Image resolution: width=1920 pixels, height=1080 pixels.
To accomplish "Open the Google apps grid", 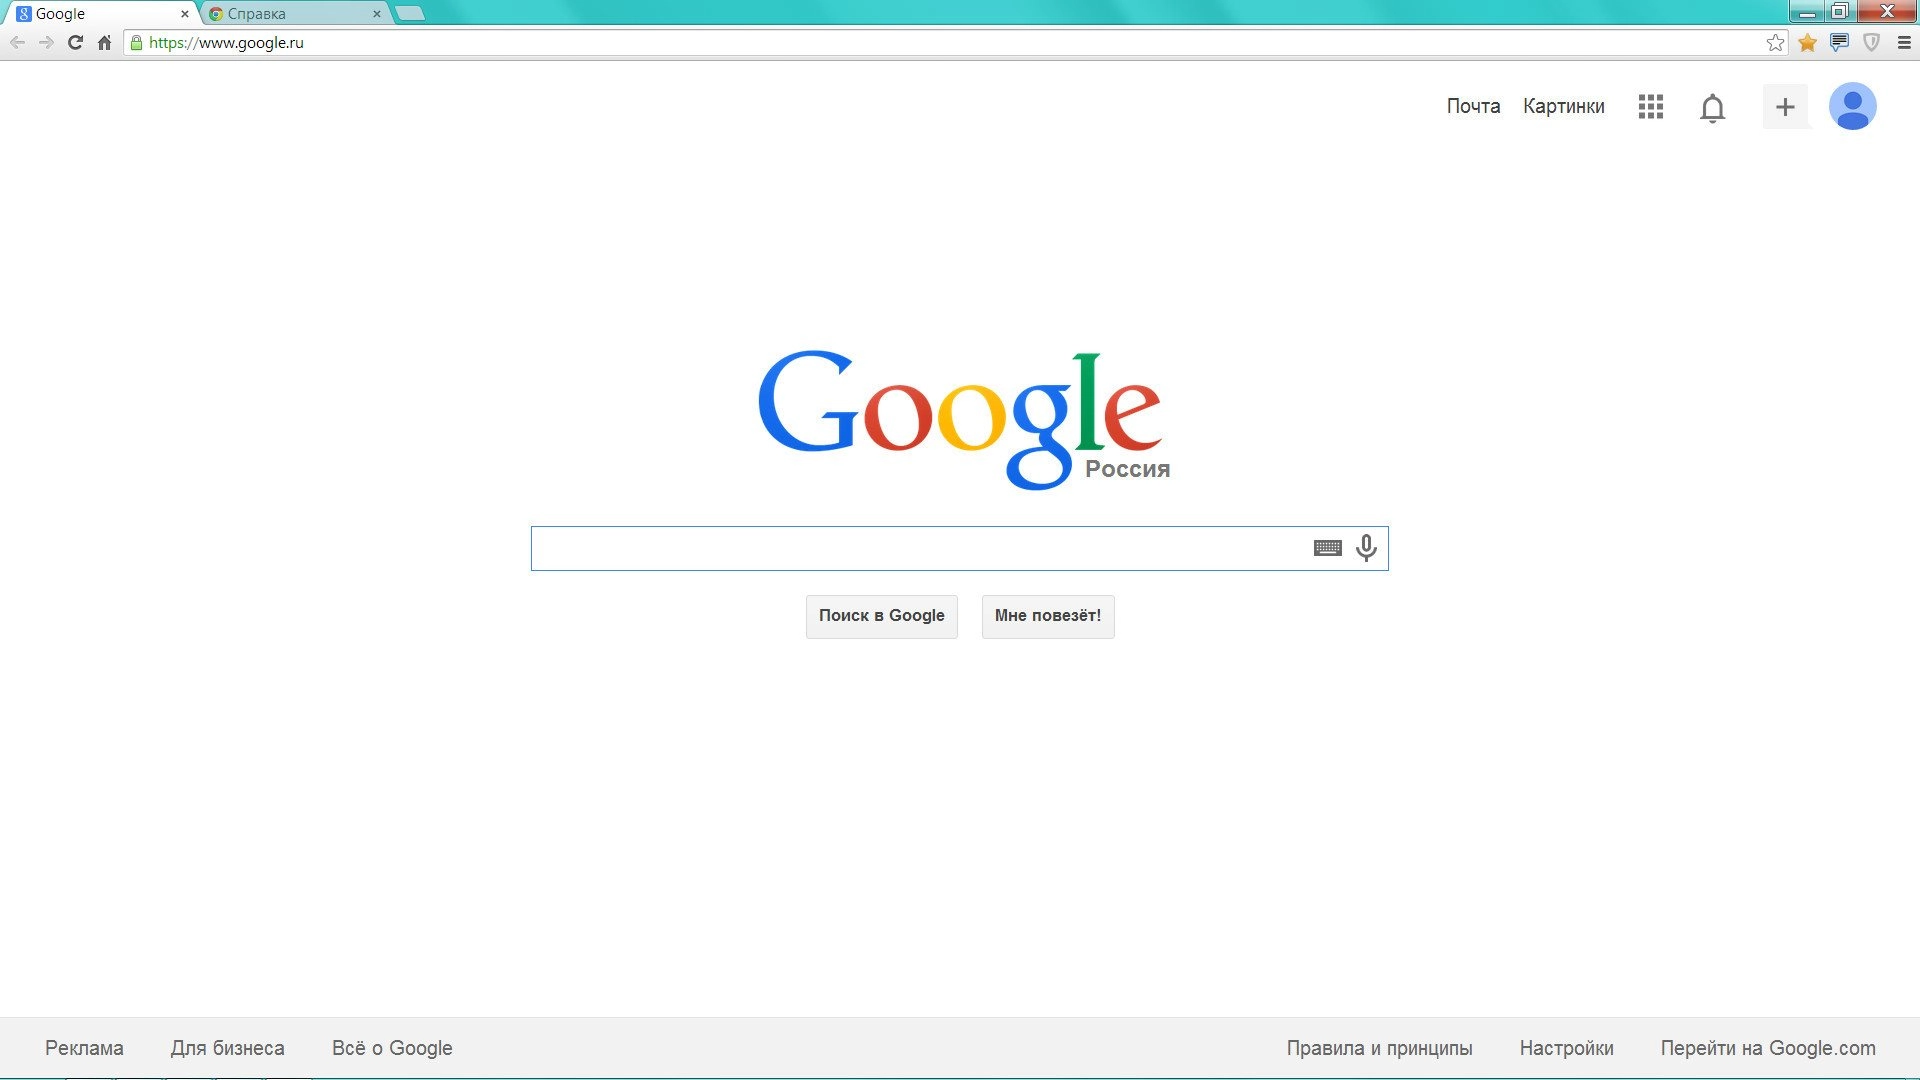I will [1651, 107].
